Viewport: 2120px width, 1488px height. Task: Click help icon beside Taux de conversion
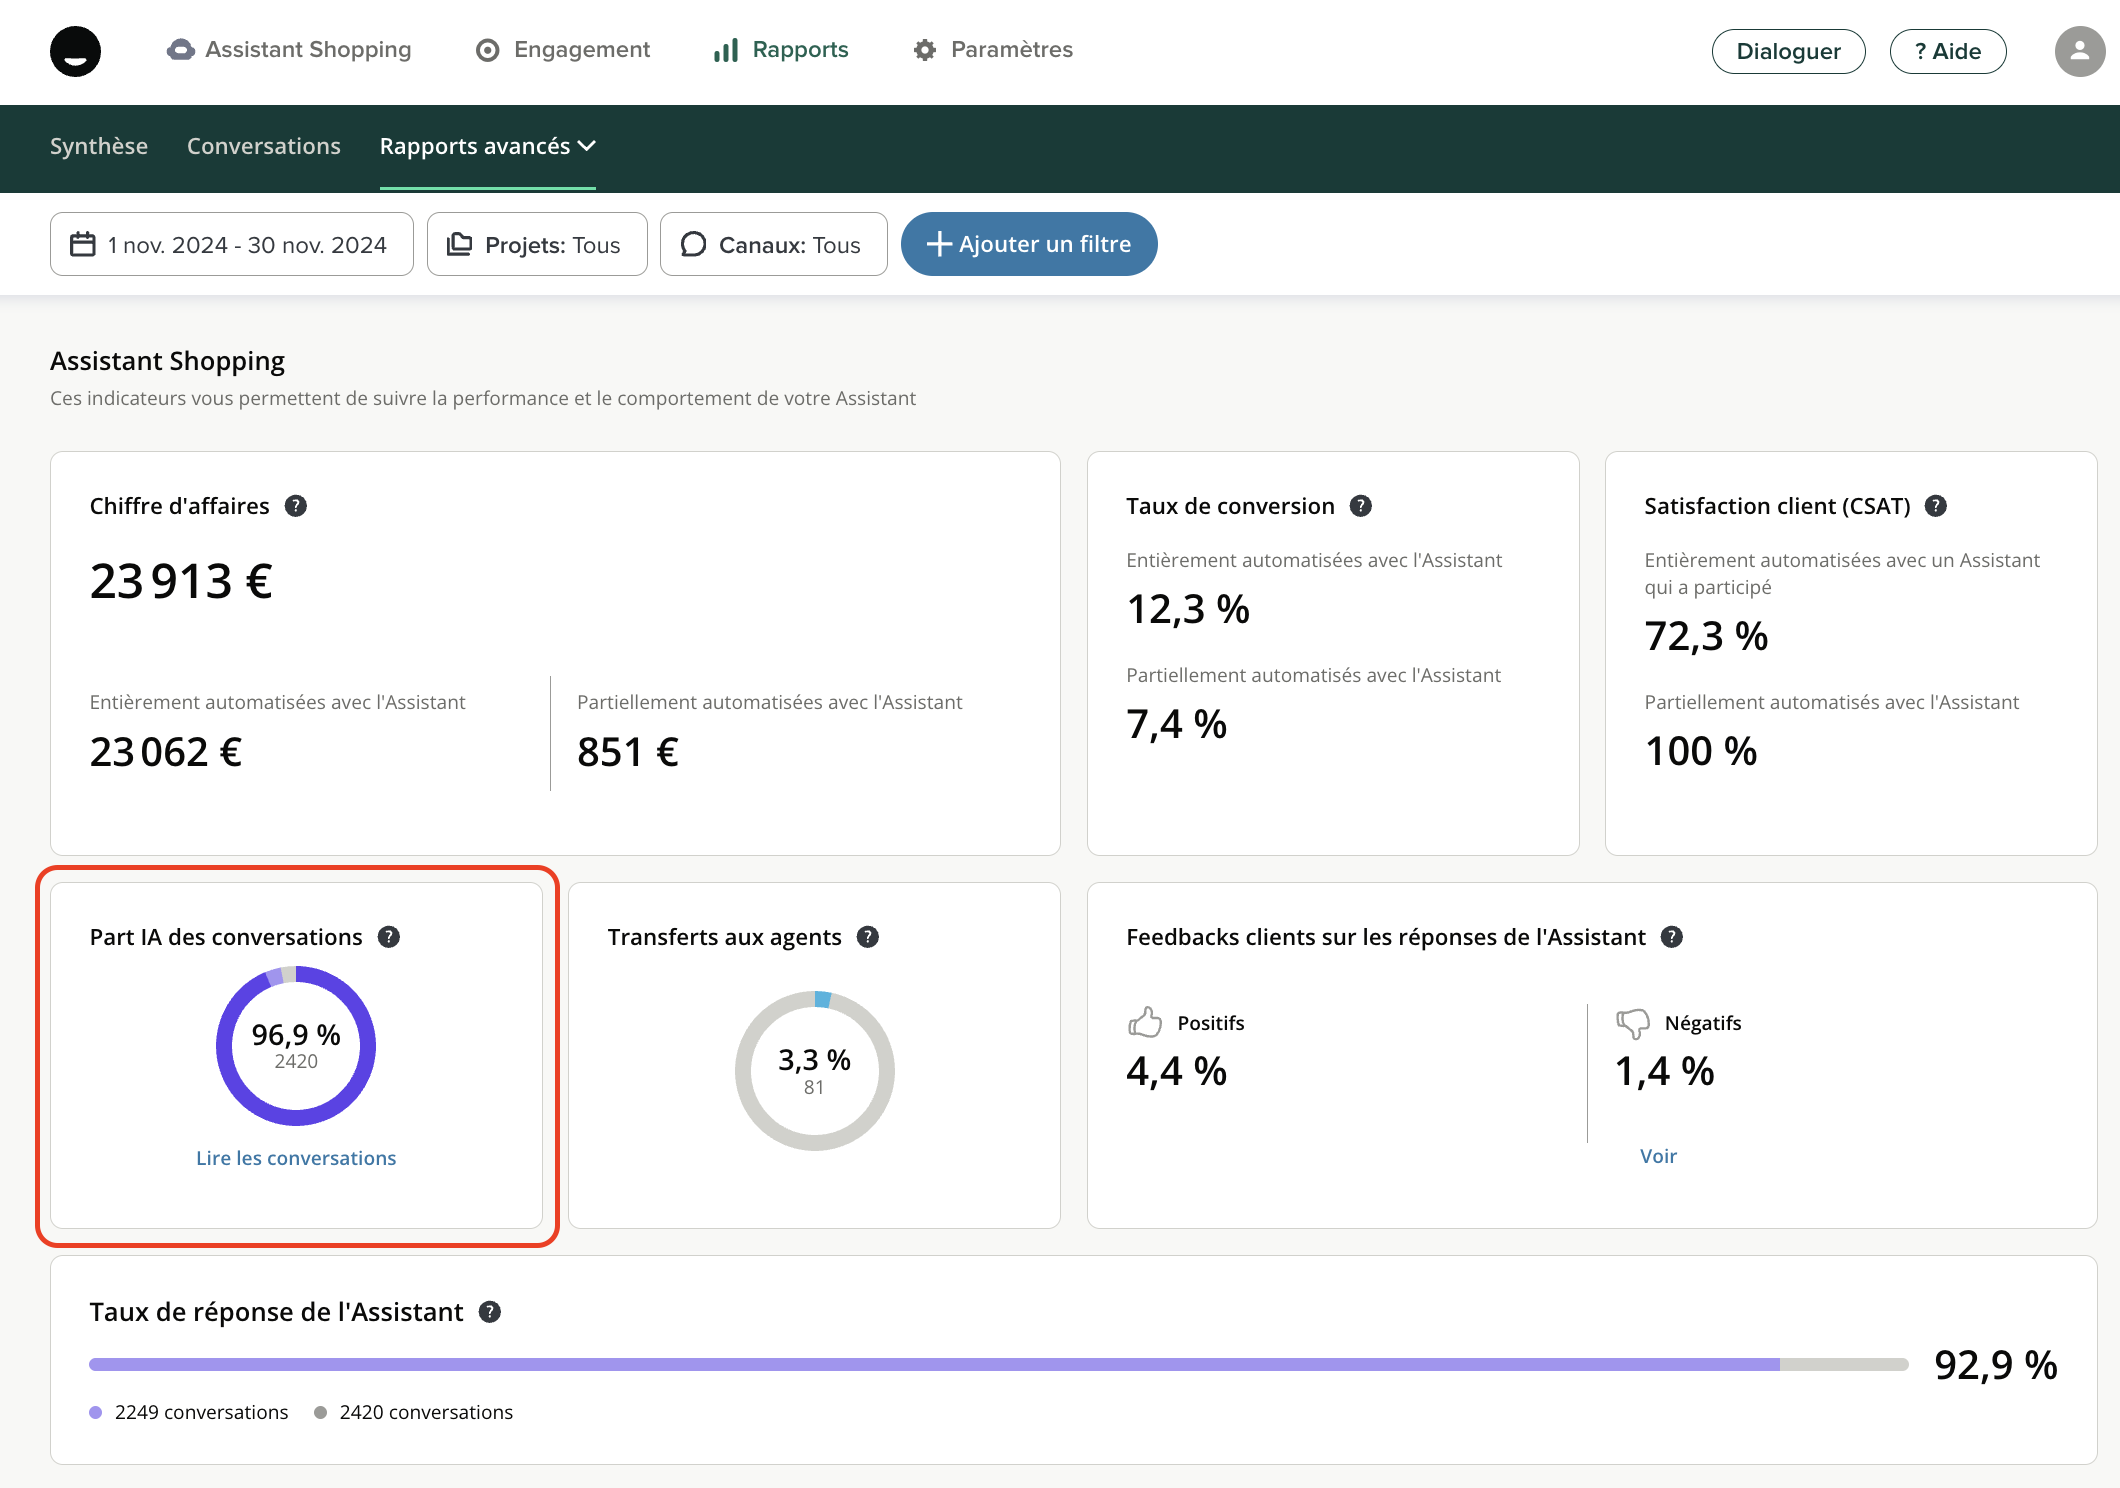1361,506
